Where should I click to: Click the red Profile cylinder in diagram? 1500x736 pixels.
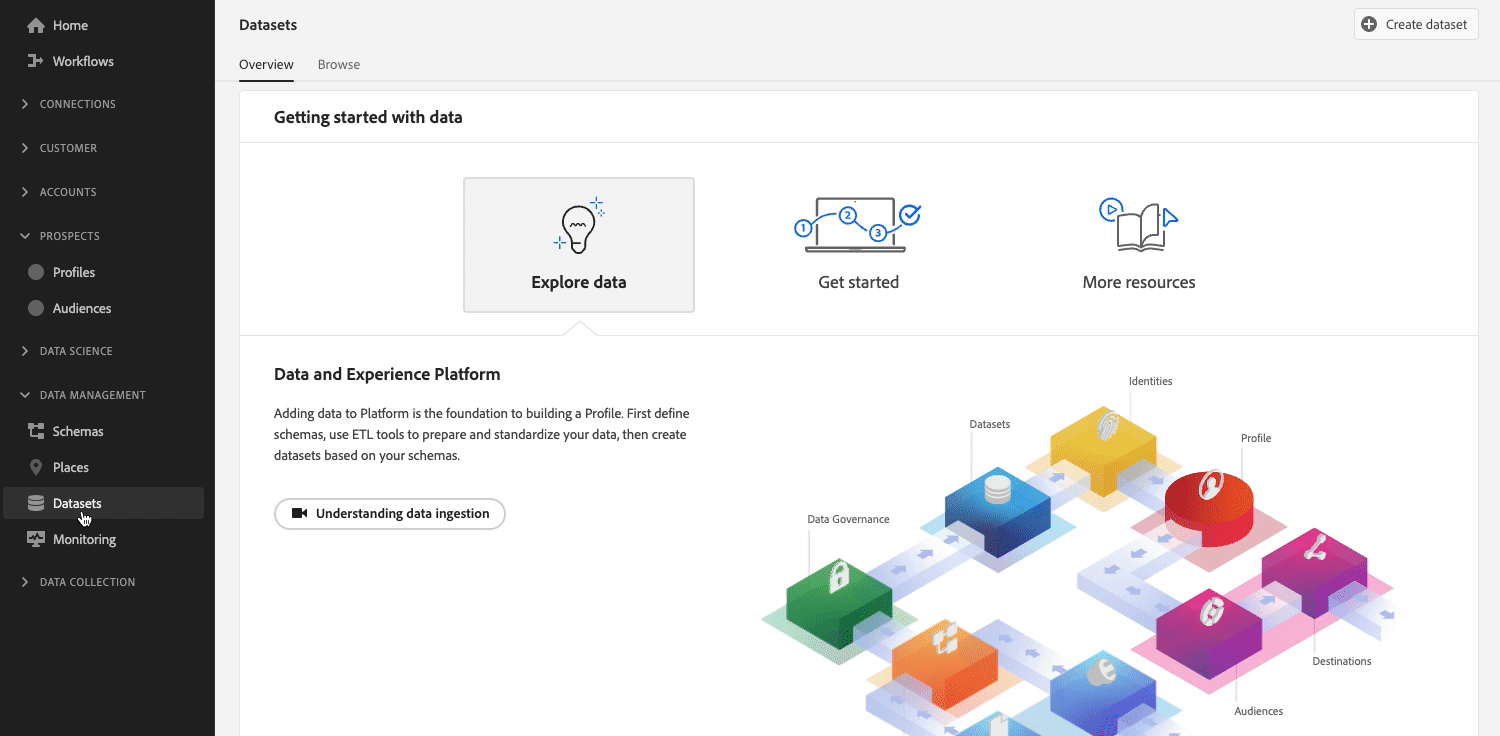point(1209,506)
